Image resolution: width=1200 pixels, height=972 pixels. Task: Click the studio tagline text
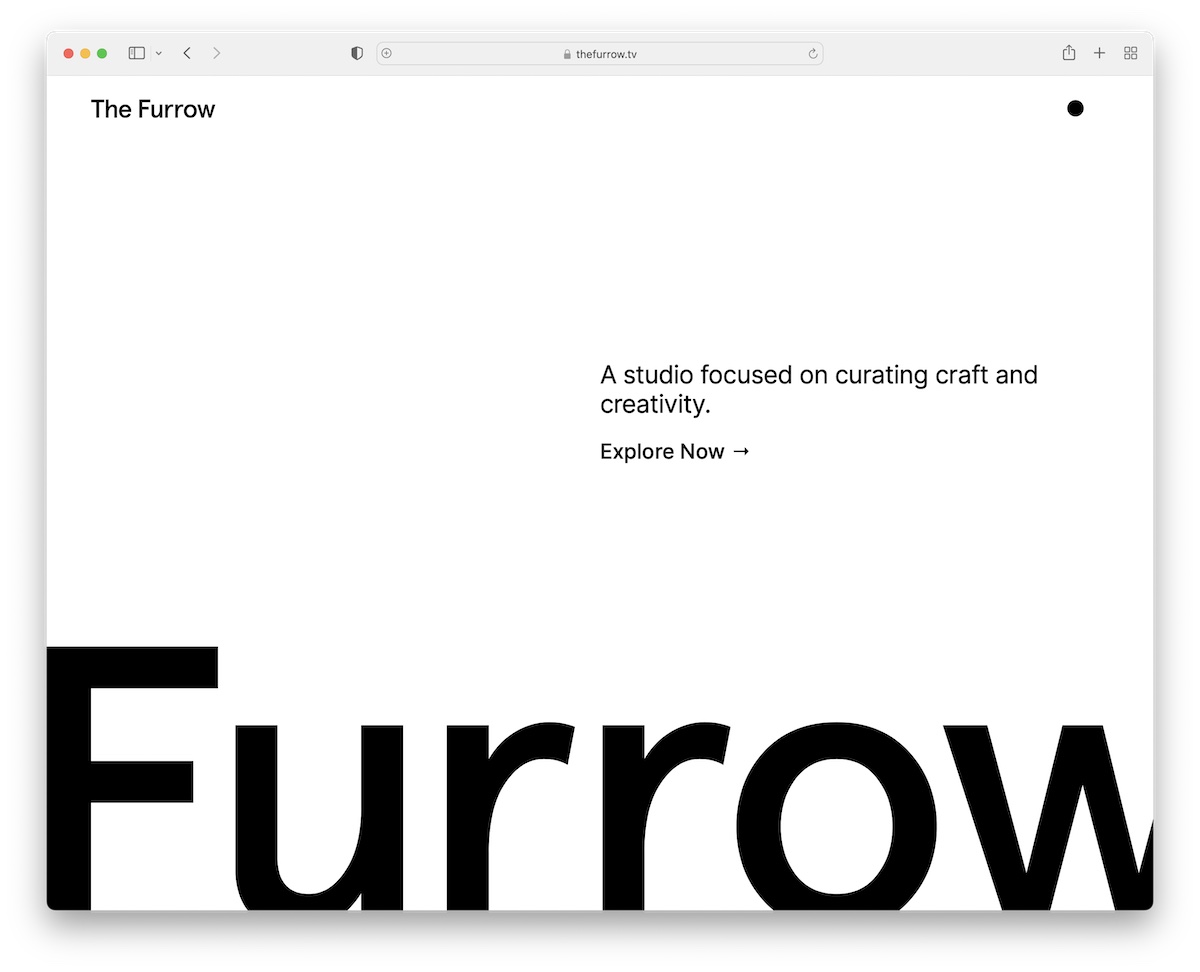click(818, 389)
